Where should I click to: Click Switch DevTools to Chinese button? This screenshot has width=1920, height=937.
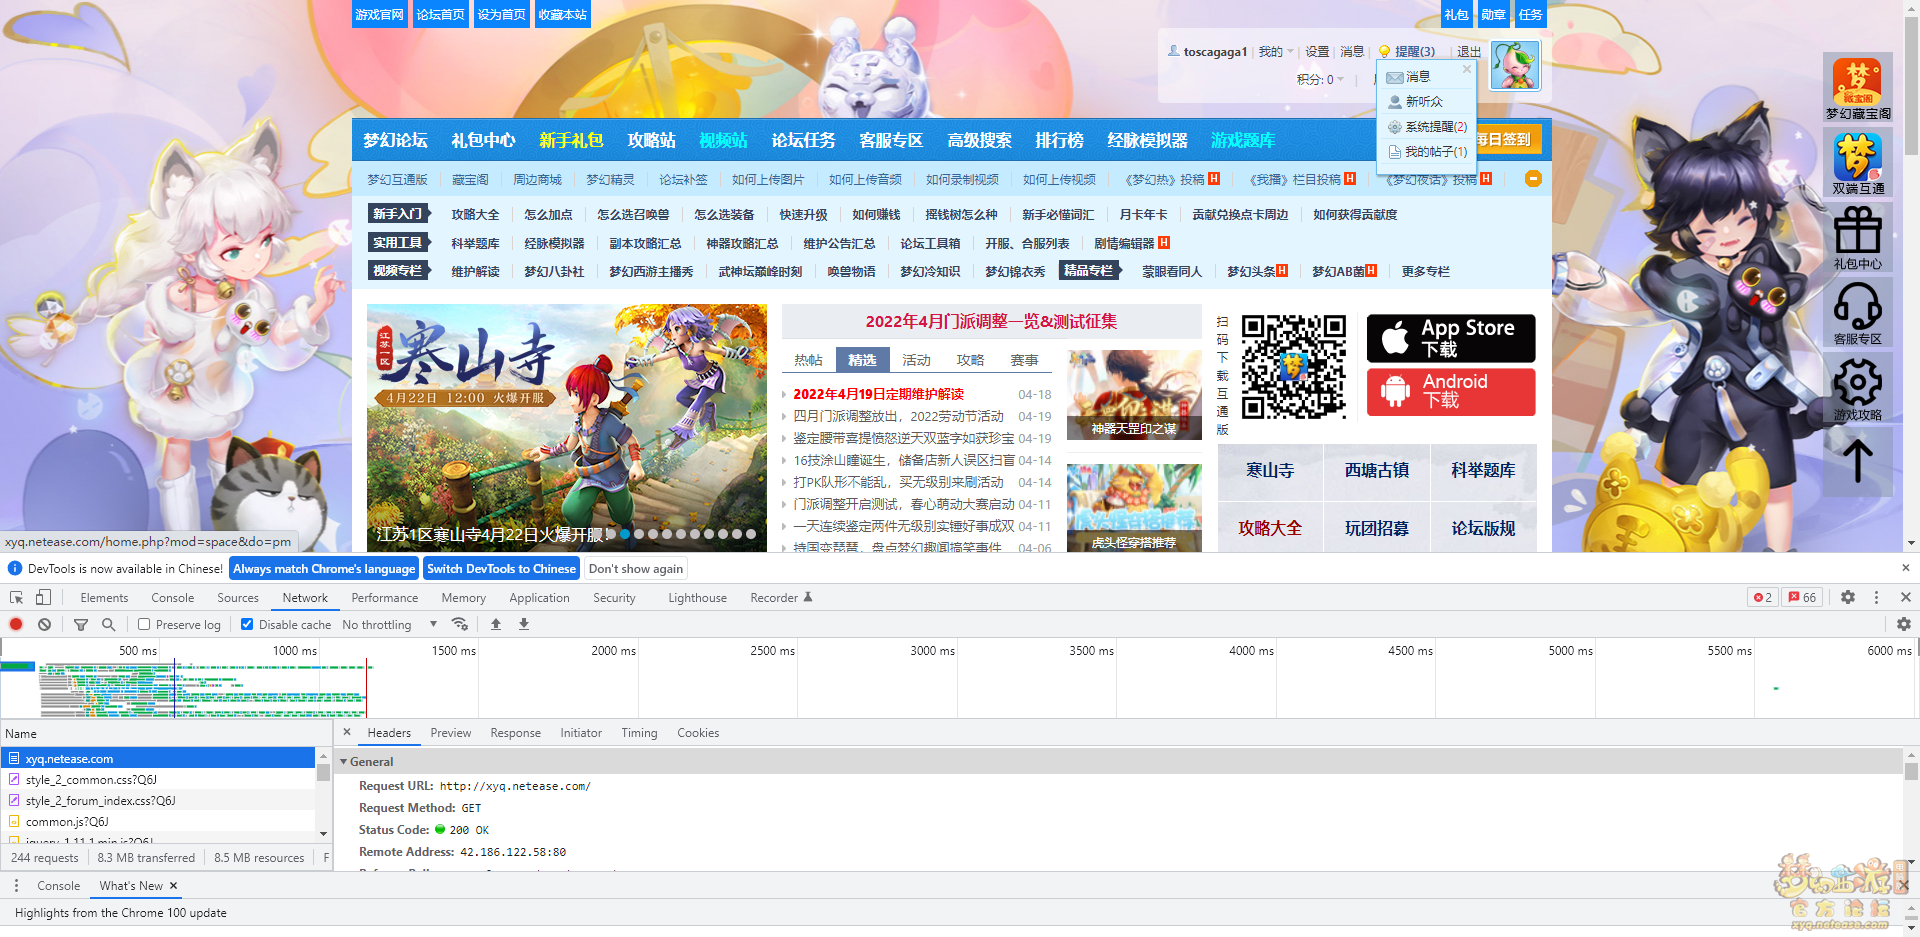pos(501,569)
